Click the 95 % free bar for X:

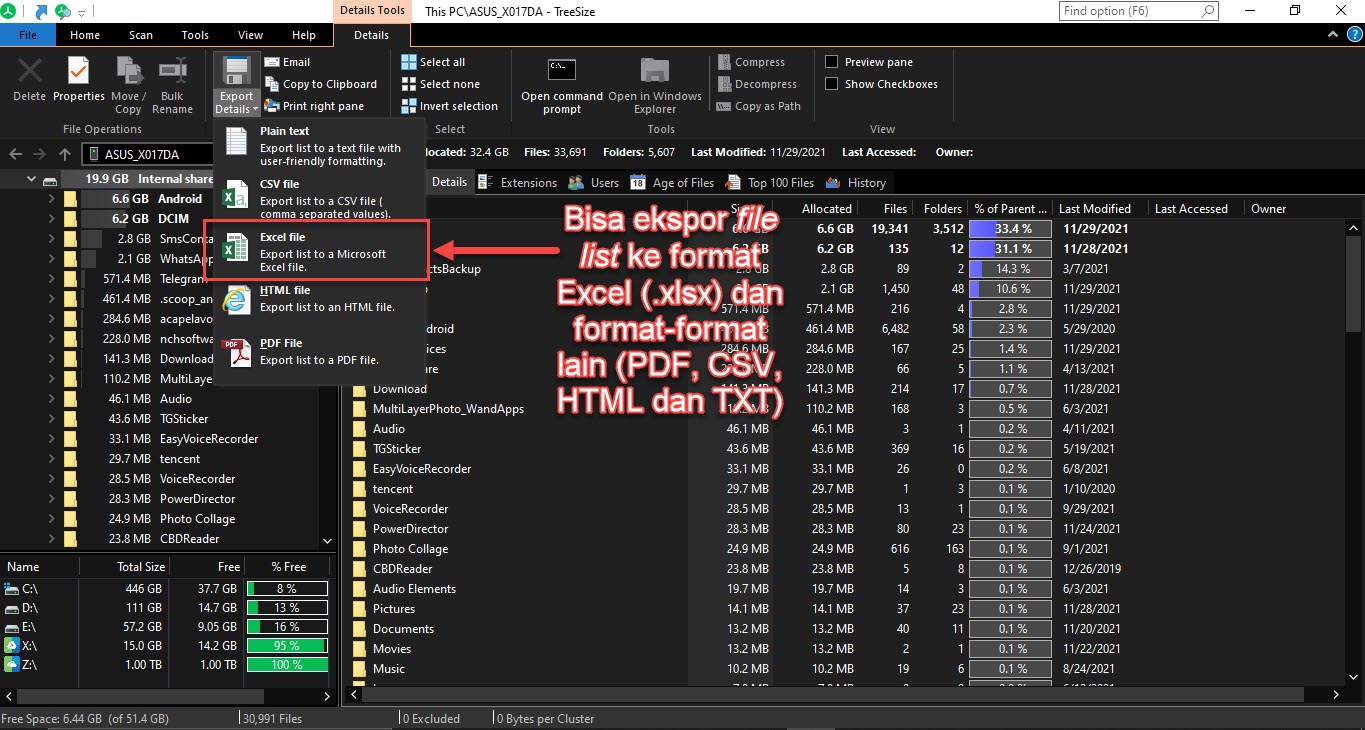tap(287, 646)
